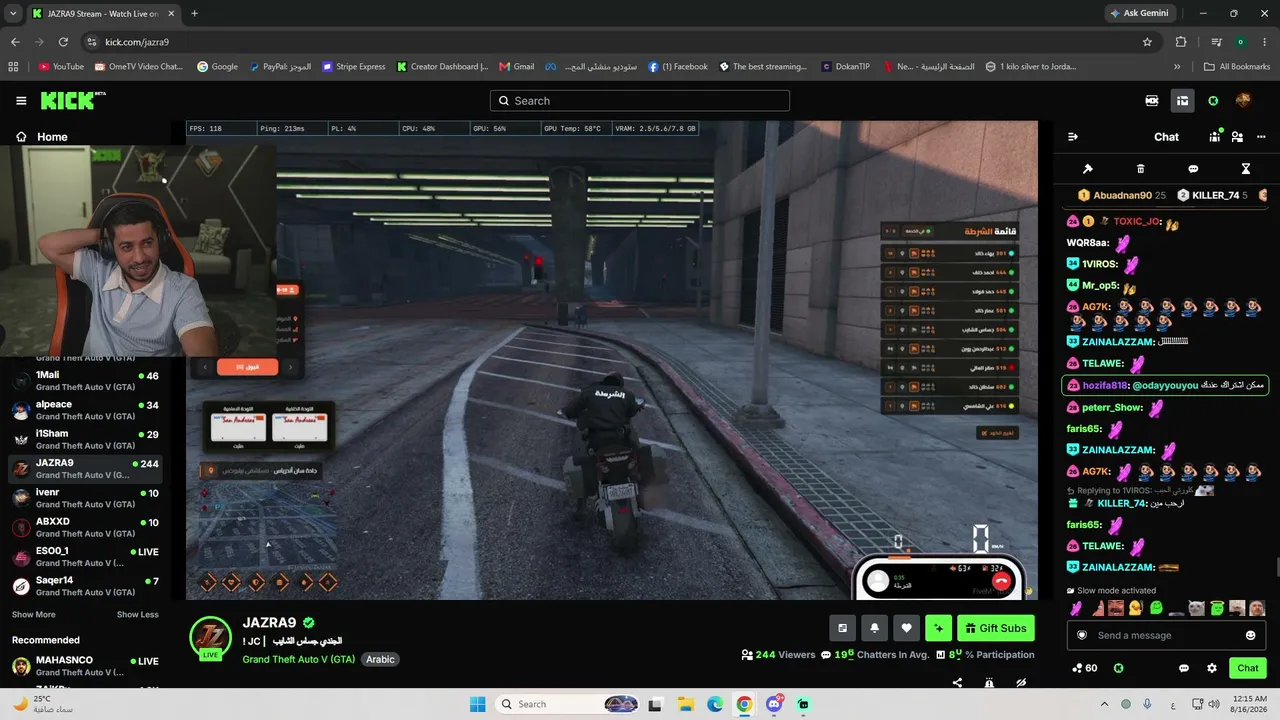Image resolution: width=1280 pixels, height=720 pixels.
Task: Open 1Mali channel in sidebar
Action: pyautogui.click(x=85, y=381)
